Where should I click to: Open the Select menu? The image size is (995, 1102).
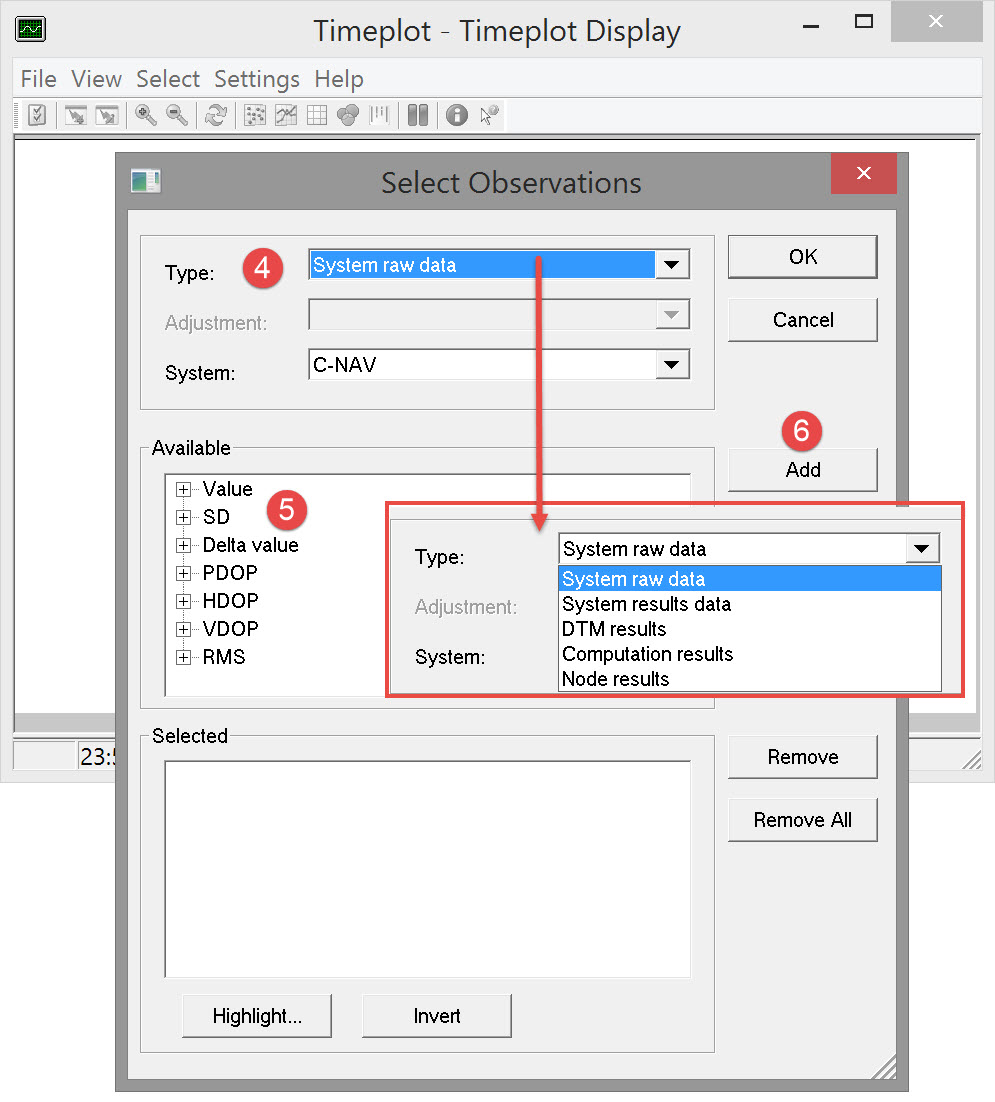[168, 79]
